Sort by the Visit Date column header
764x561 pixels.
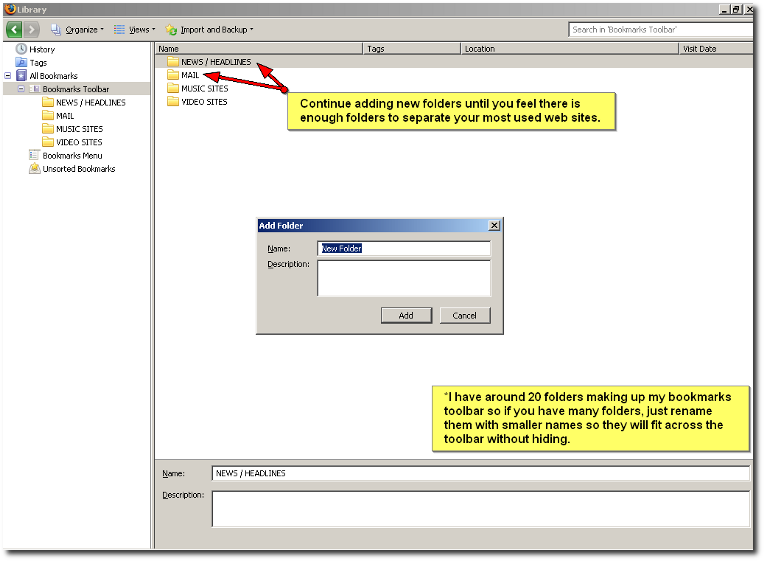tap(716, 49)
